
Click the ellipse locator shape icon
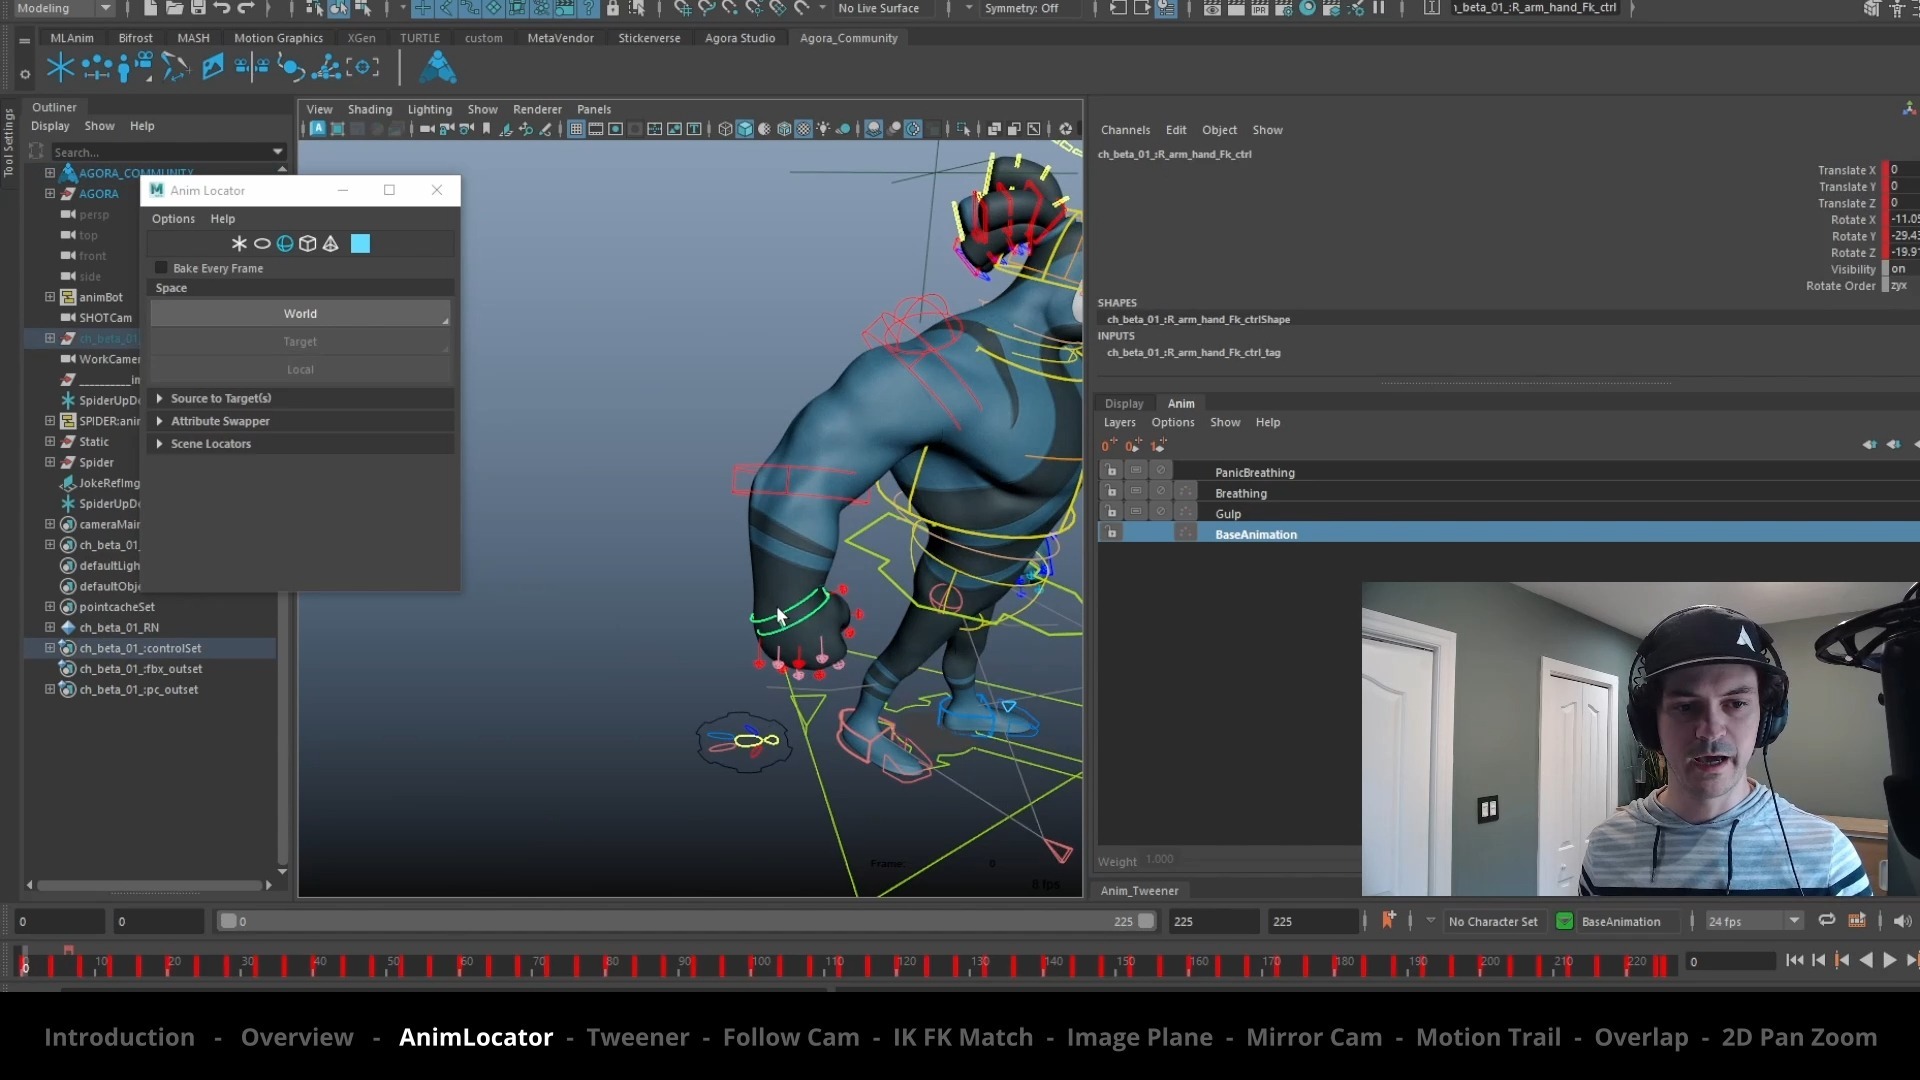tap(262, 243)
